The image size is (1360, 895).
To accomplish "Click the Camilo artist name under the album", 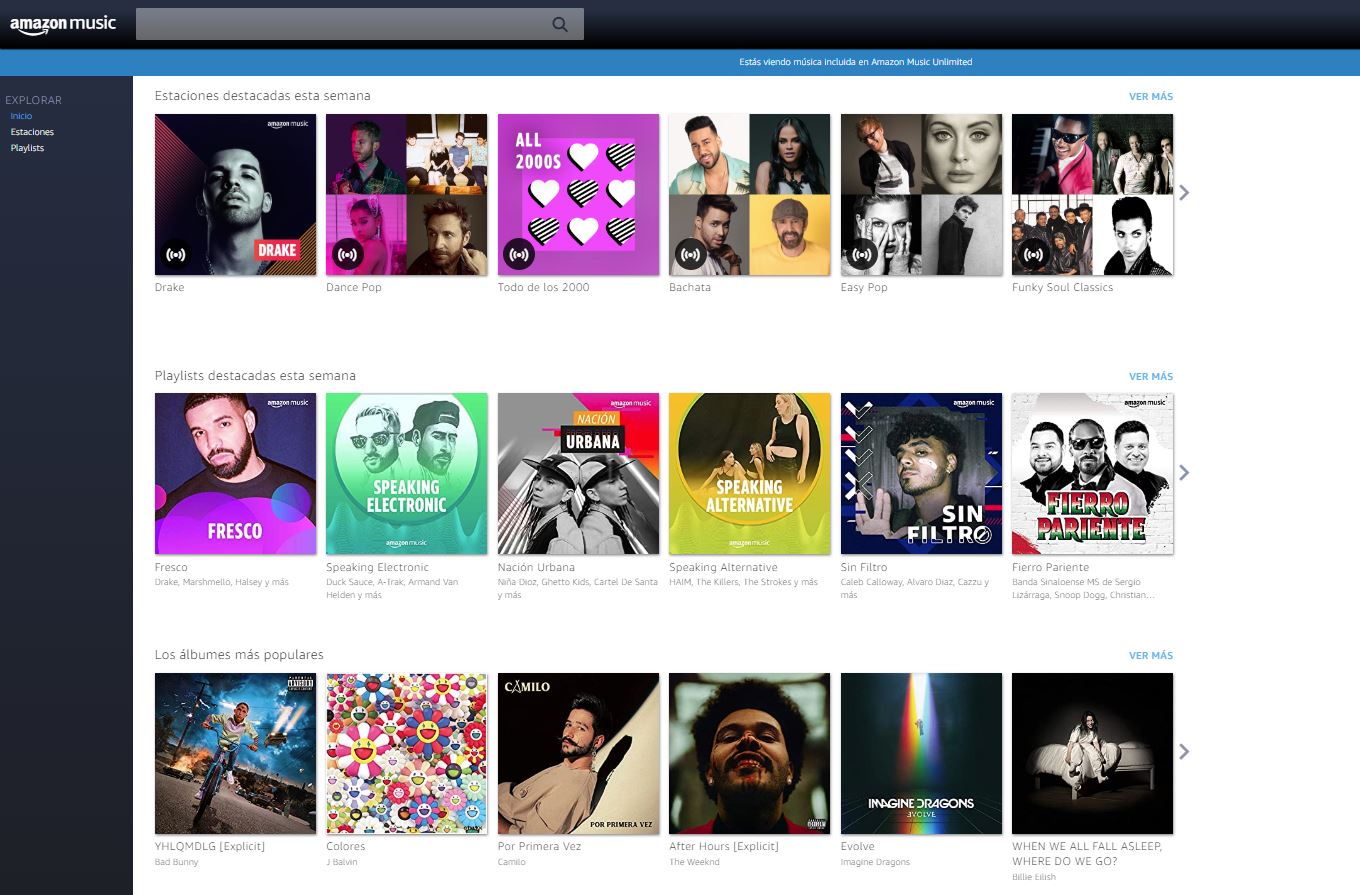I will [x=512, y=862].
